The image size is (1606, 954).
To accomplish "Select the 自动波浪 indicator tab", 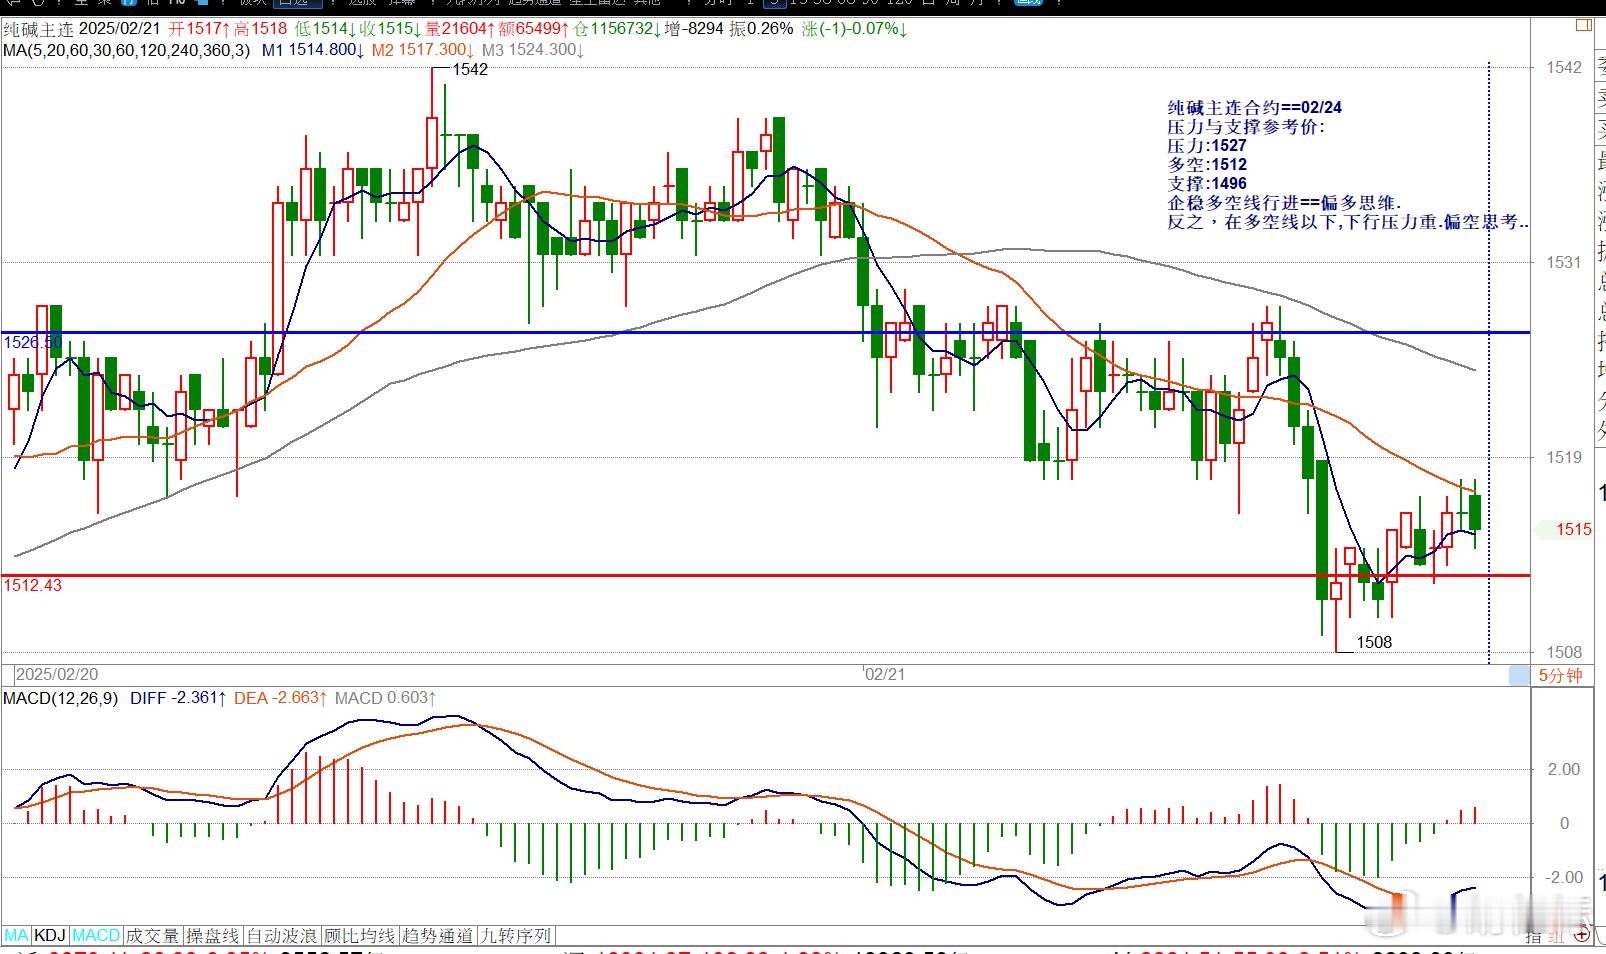I will point(282,936).
